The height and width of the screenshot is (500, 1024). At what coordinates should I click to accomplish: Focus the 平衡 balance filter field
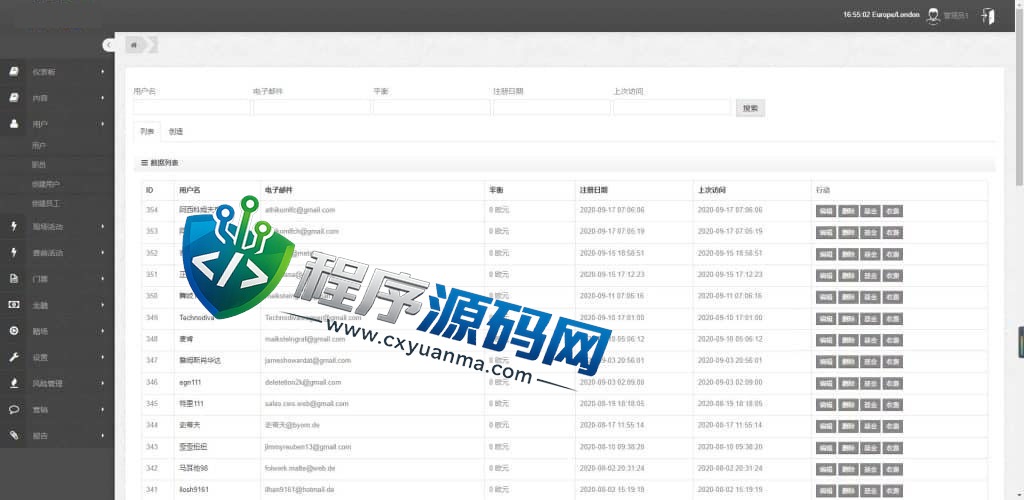(x=432, y=108)
